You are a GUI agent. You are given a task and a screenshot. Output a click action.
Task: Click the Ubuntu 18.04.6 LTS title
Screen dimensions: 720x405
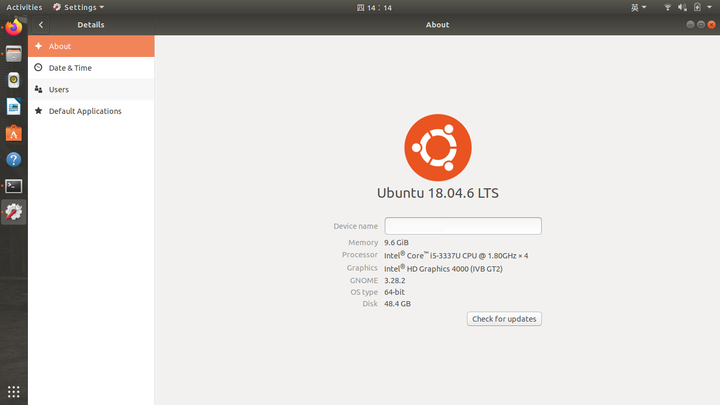(438, 193)
